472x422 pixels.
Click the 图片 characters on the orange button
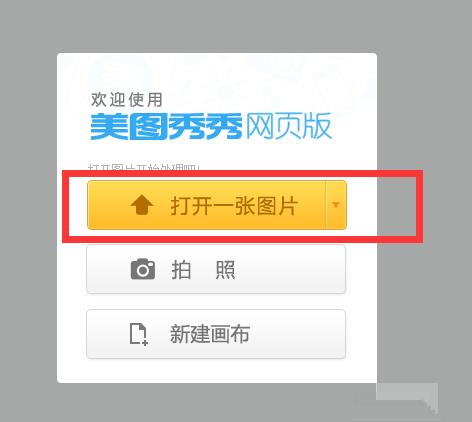(276, 206)
